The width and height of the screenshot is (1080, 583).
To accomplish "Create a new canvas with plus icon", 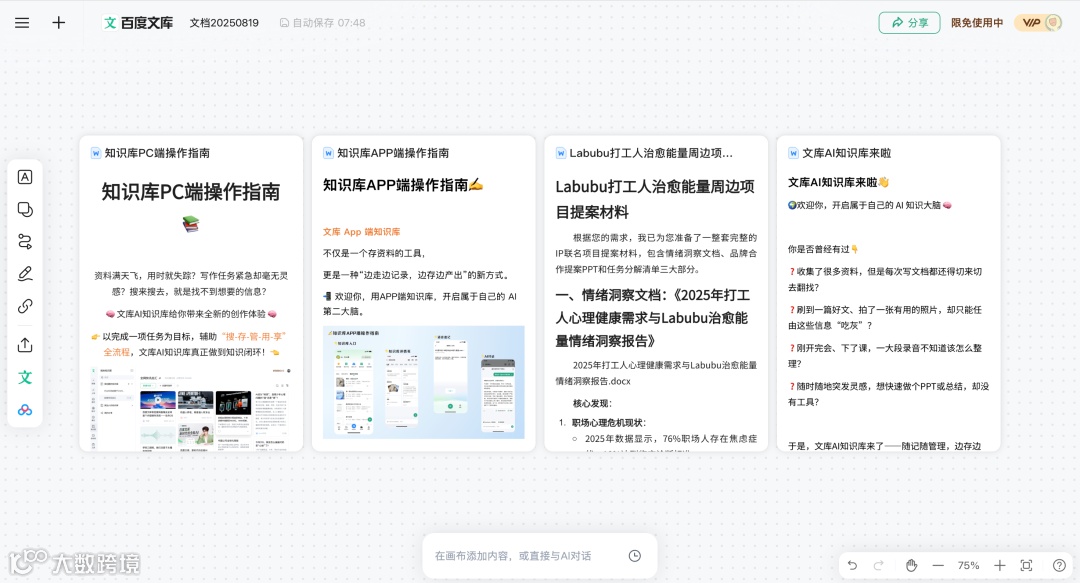I will tap(59, 23).
